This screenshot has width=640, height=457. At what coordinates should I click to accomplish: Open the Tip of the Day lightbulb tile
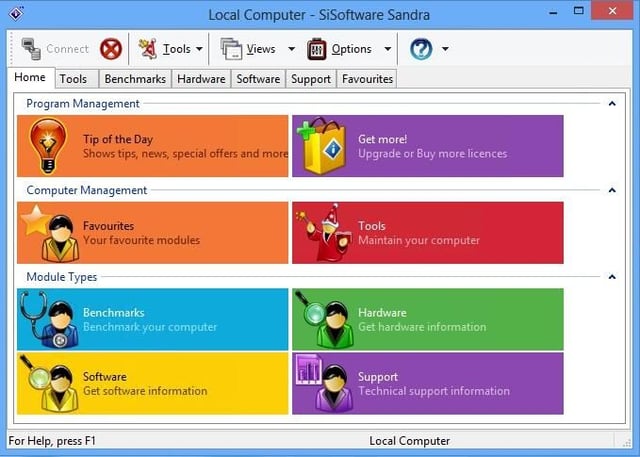(153, 146)
